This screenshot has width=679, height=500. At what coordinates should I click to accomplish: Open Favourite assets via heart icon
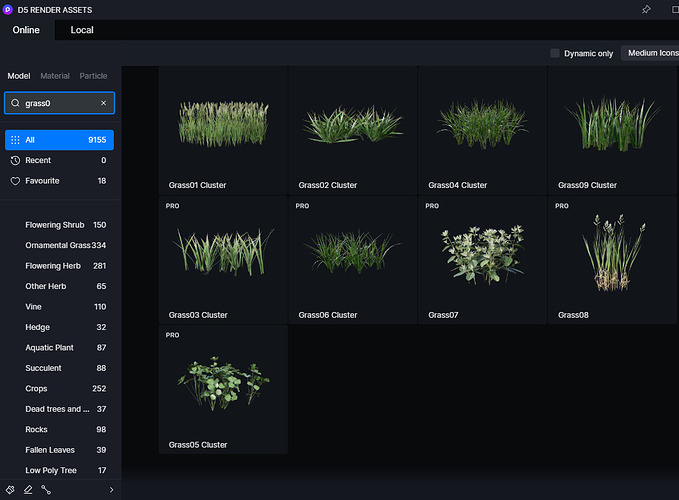pyautogui.click(x=15, y=181)
